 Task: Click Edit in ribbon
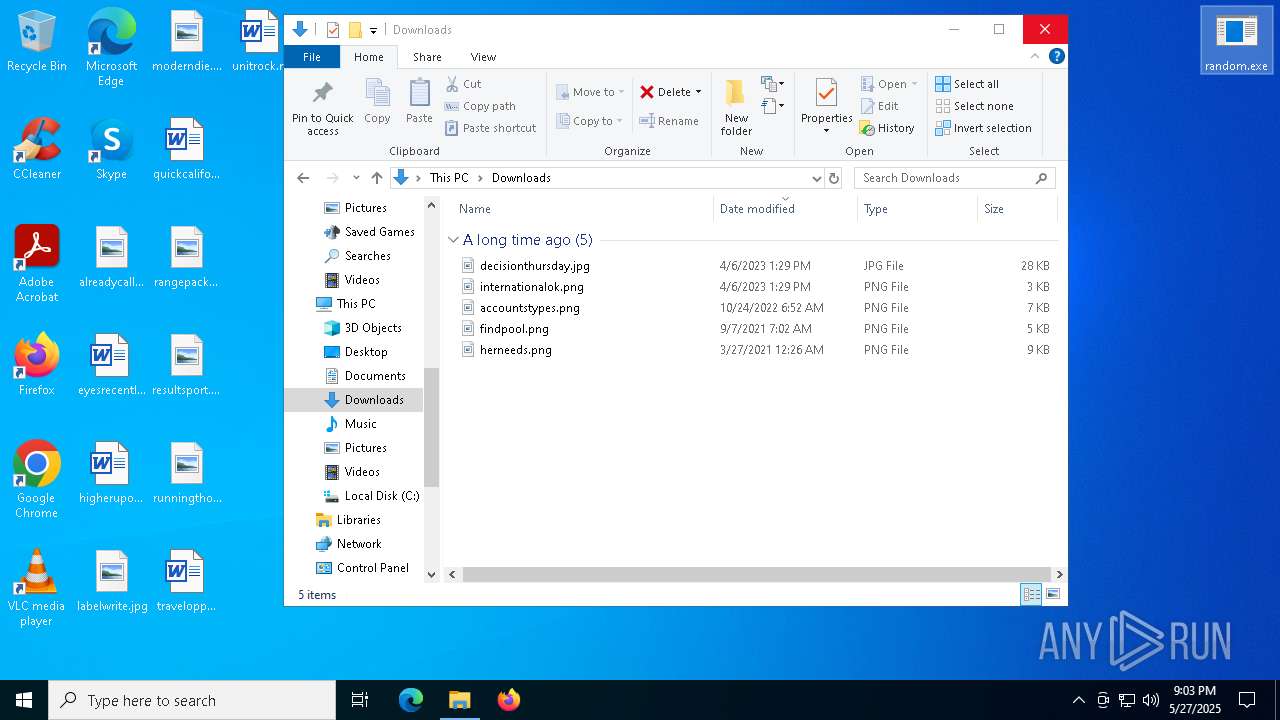pyautogui.click(x=879, y=106)
